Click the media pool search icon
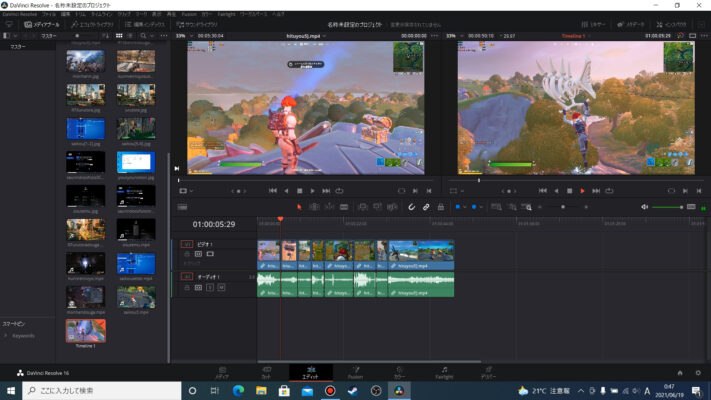Viewport: 711px width, 400px height. point(143,35)
